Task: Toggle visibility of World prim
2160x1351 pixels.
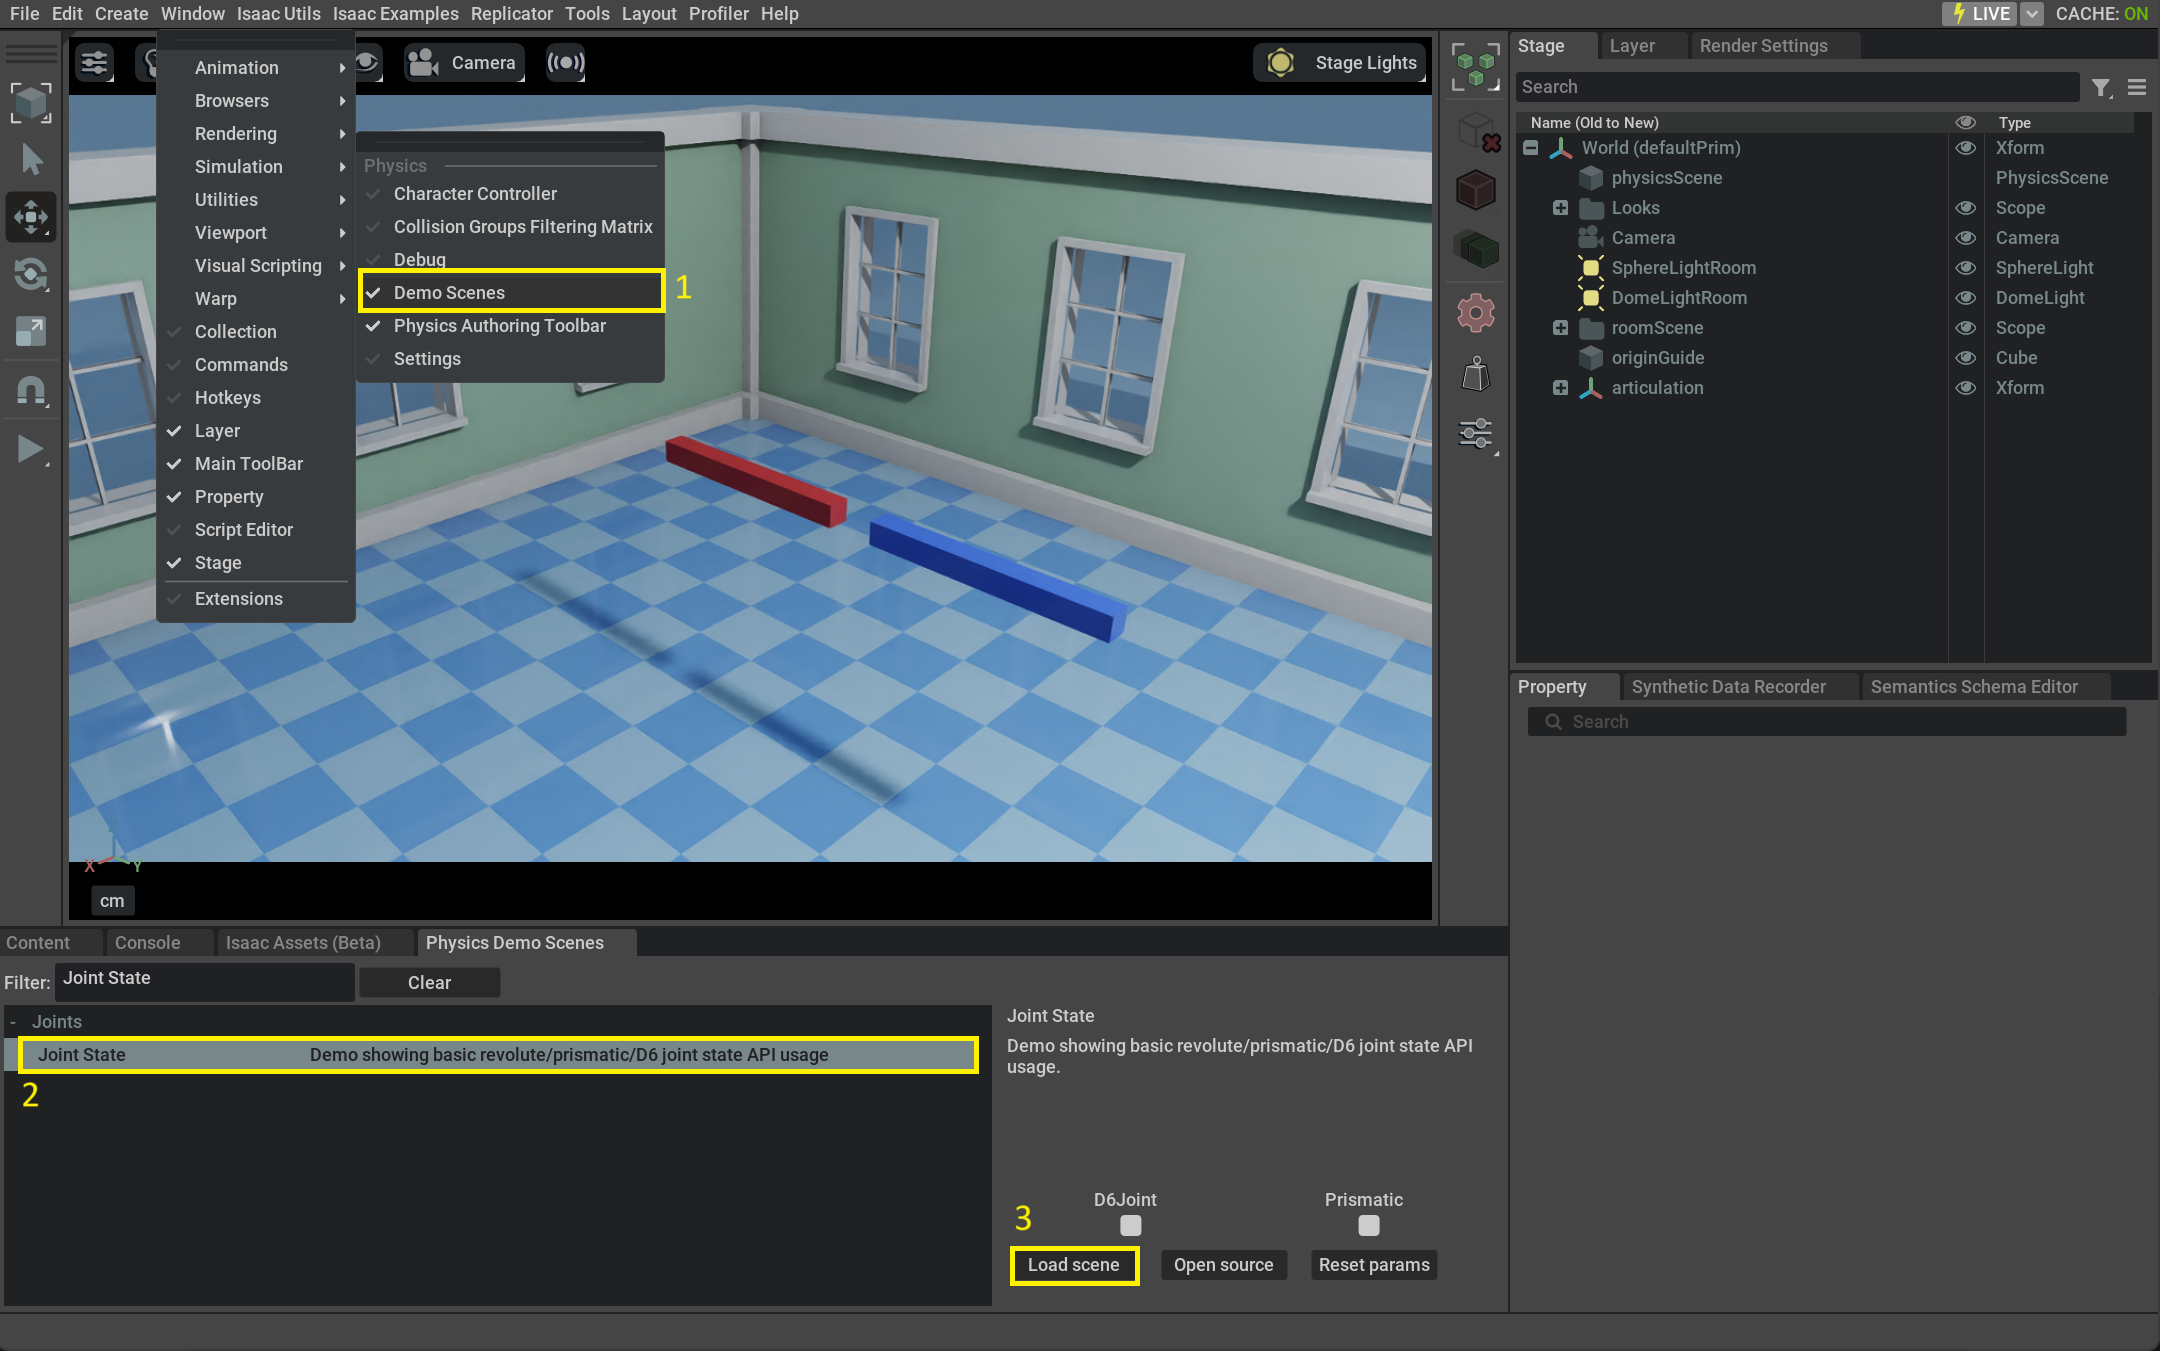Action: click(x=1965, y=148)
